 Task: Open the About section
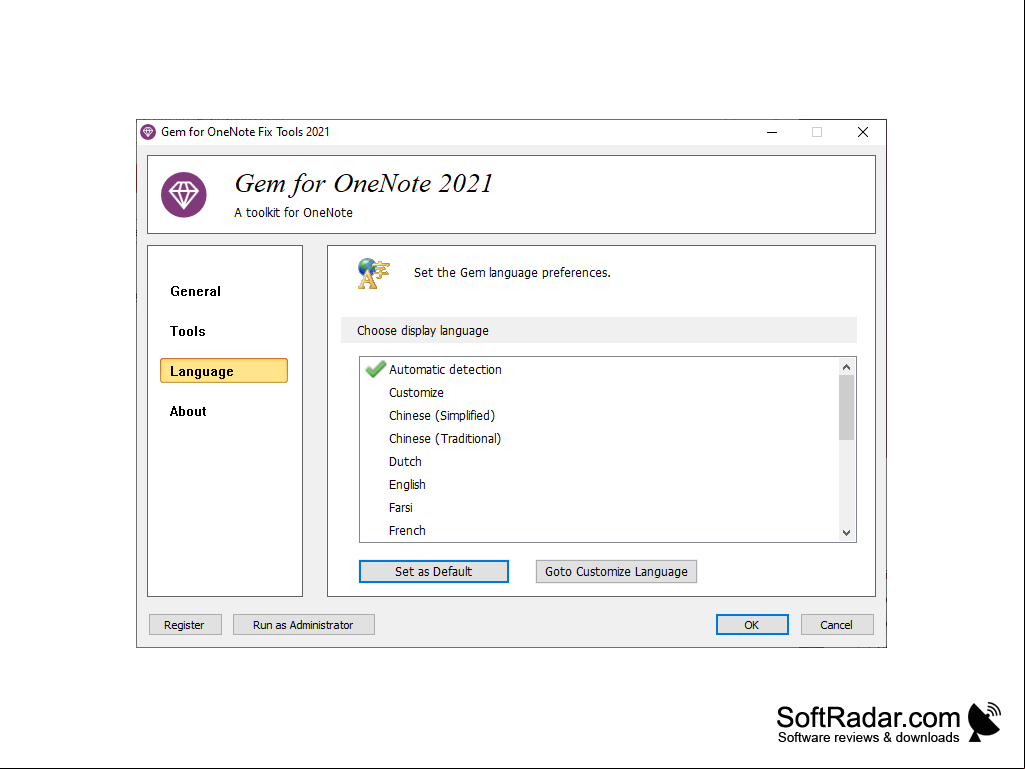[x=188, y=411]
